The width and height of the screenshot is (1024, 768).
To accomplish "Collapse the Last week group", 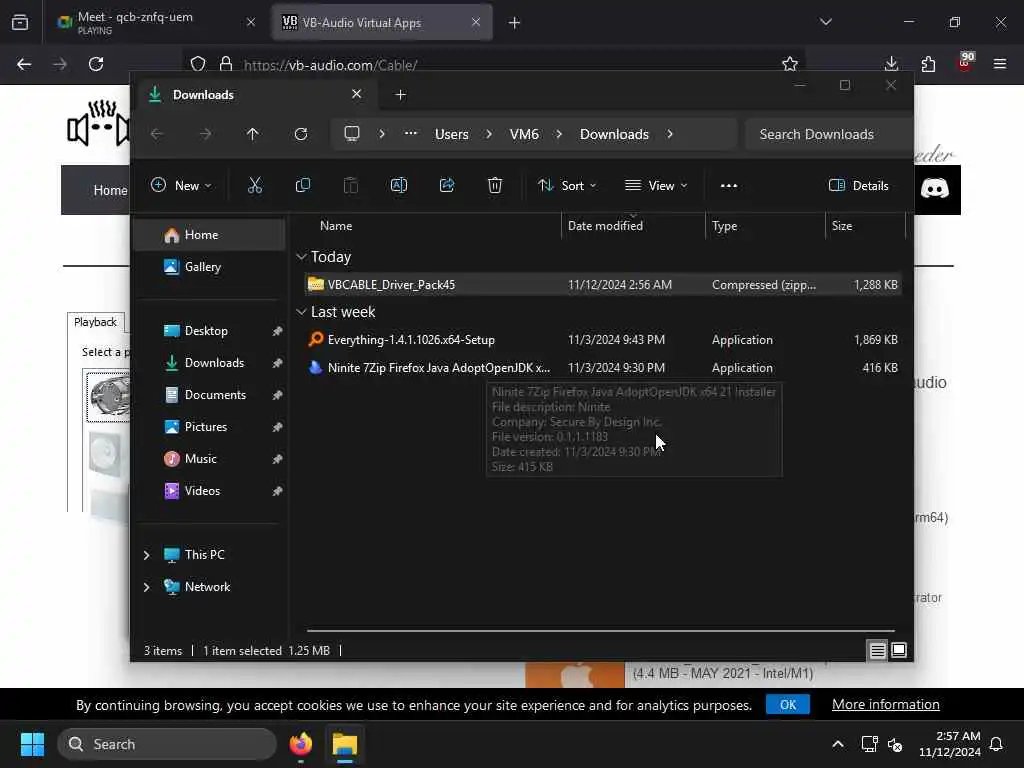I will pyautogui.click(x=301, y=312).
